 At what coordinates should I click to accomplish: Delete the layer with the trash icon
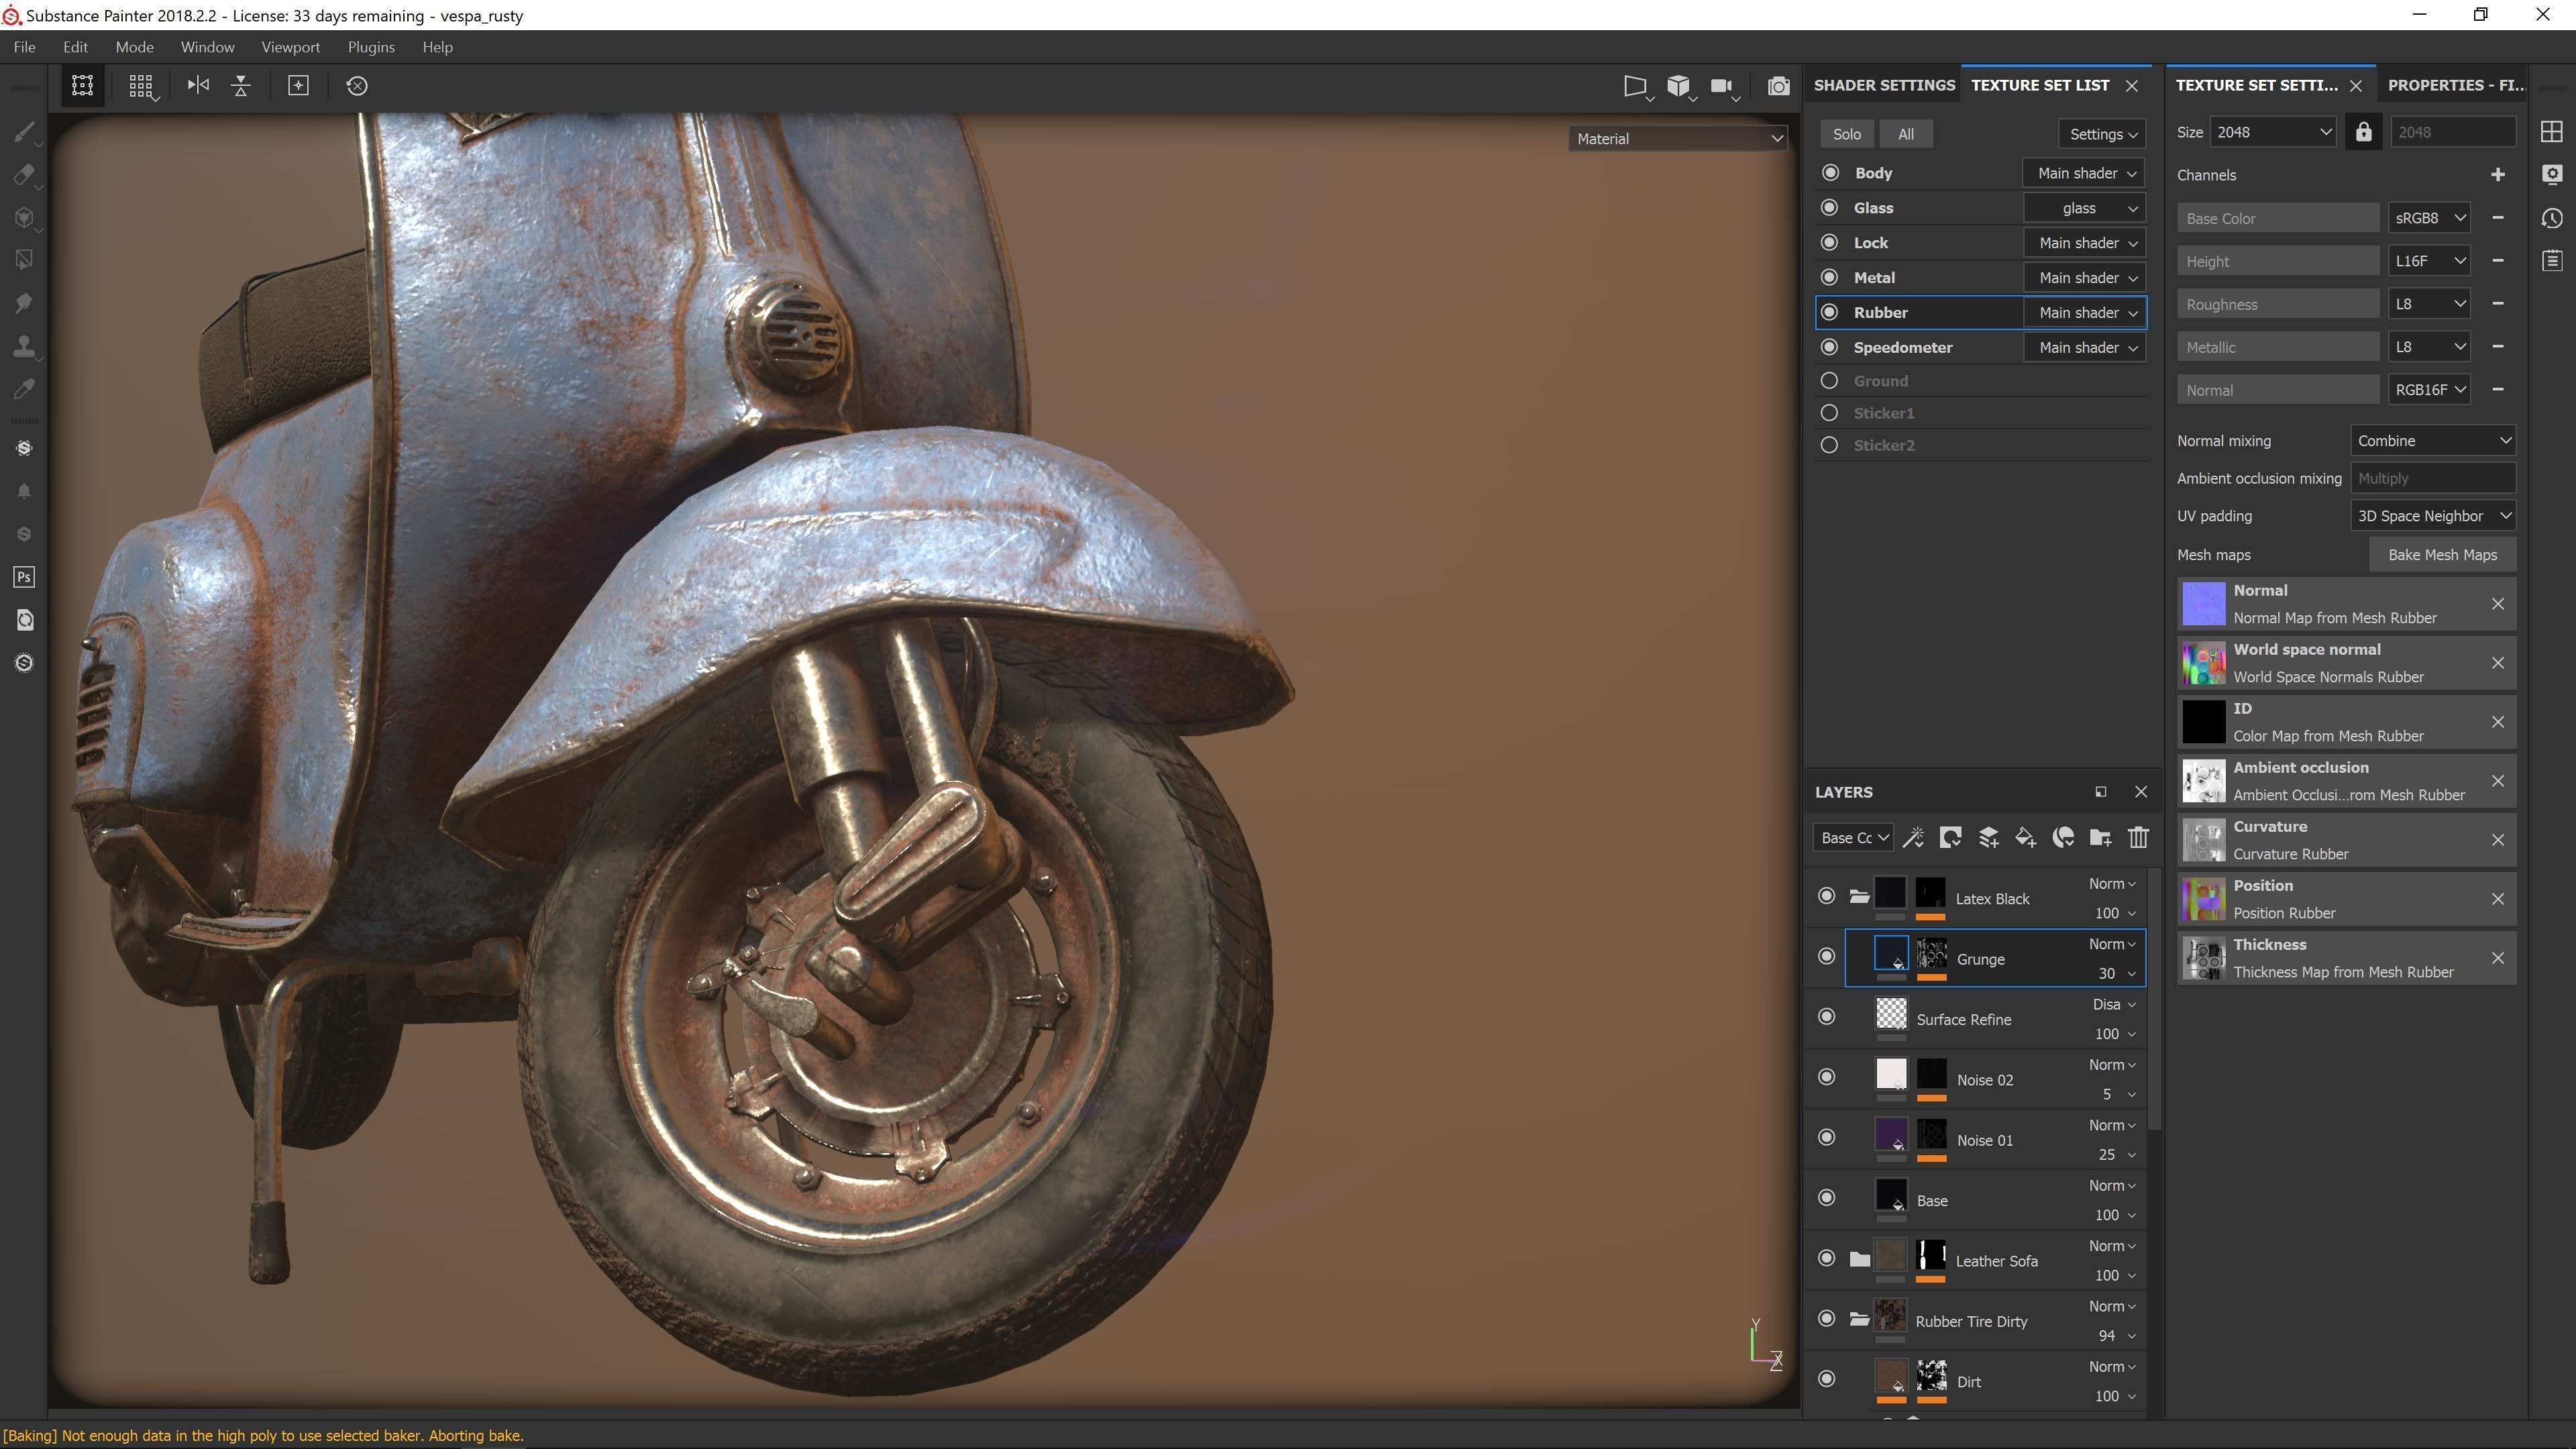pyautogui.click(x=2138, y=838)
